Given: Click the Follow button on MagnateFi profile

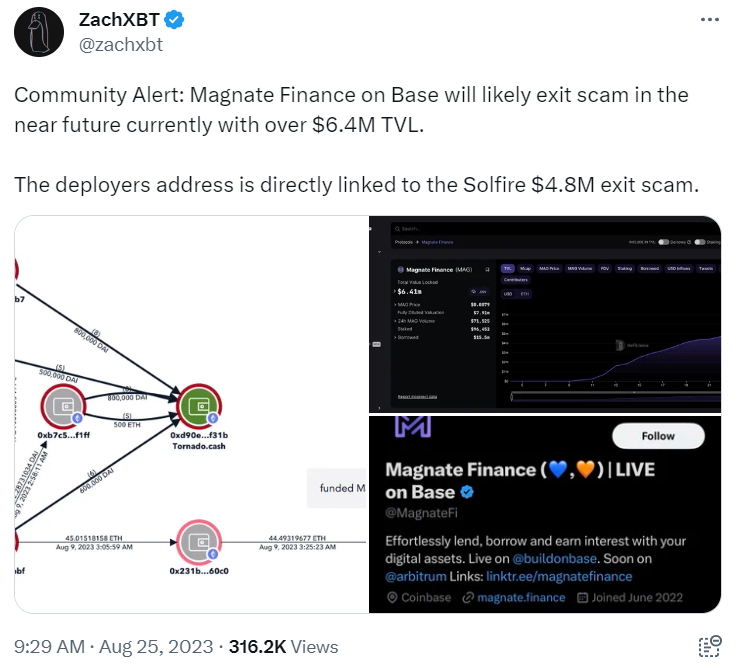Looking at the screenshot, I should point(658,436).
